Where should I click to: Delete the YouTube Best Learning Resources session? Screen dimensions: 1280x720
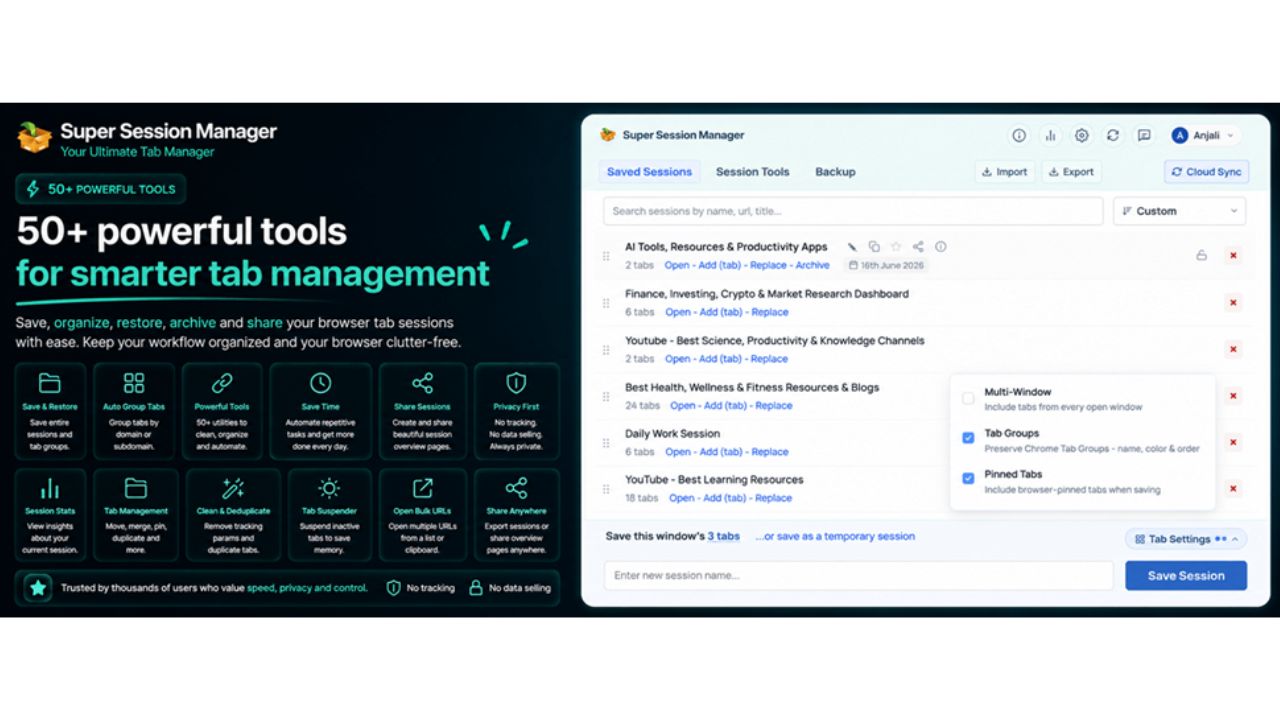point(1233,489)
